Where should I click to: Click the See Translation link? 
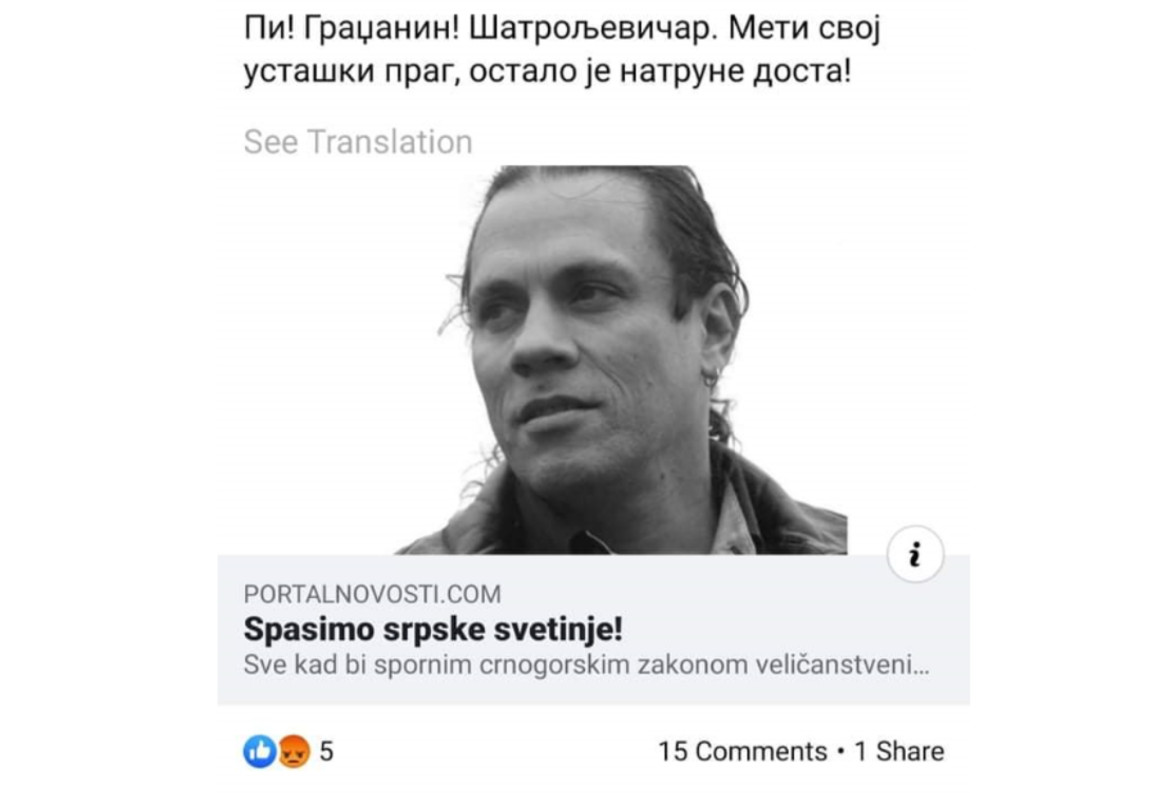pos(357,142)
